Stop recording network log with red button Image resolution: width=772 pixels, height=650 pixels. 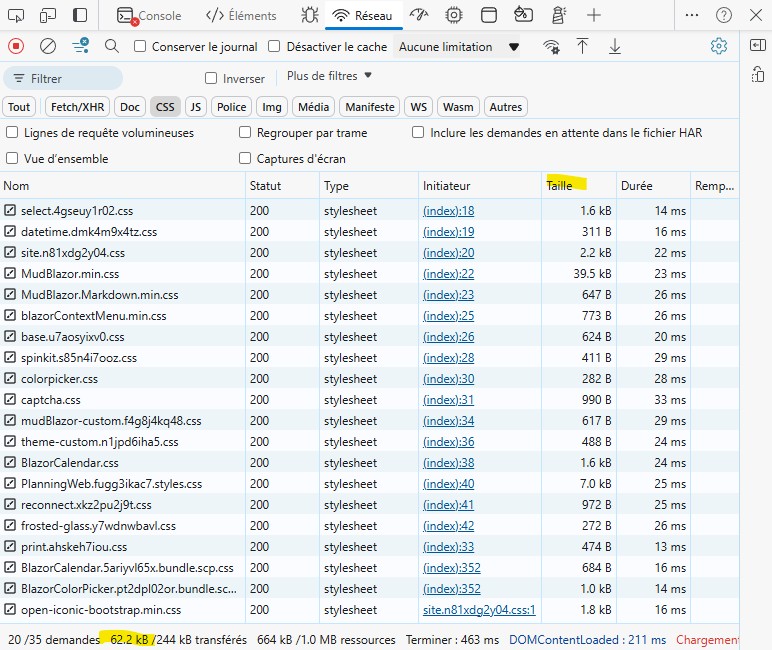pos(16,46)
